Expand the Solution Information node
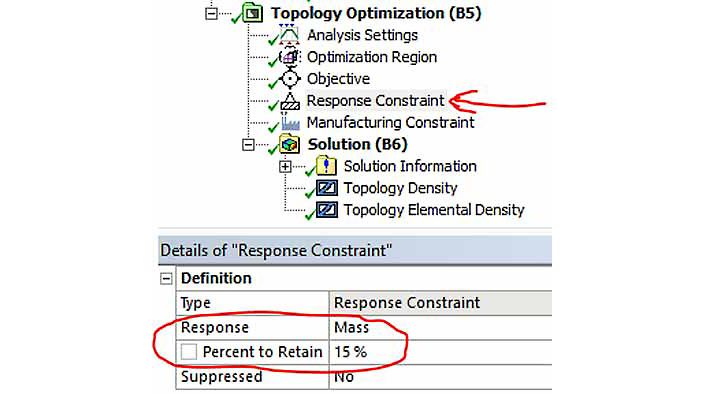Screen dimensions: 704x394 pos(285,166)
